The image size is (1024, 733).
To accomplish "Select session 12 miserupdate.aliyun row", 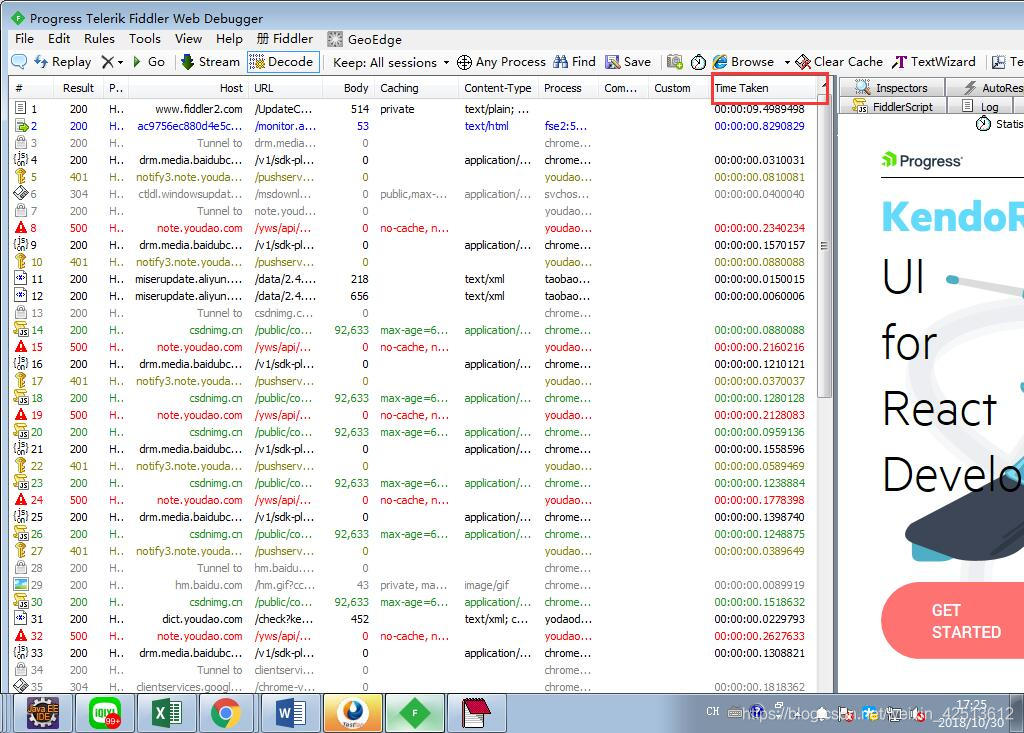I will (x=412, y=296).
